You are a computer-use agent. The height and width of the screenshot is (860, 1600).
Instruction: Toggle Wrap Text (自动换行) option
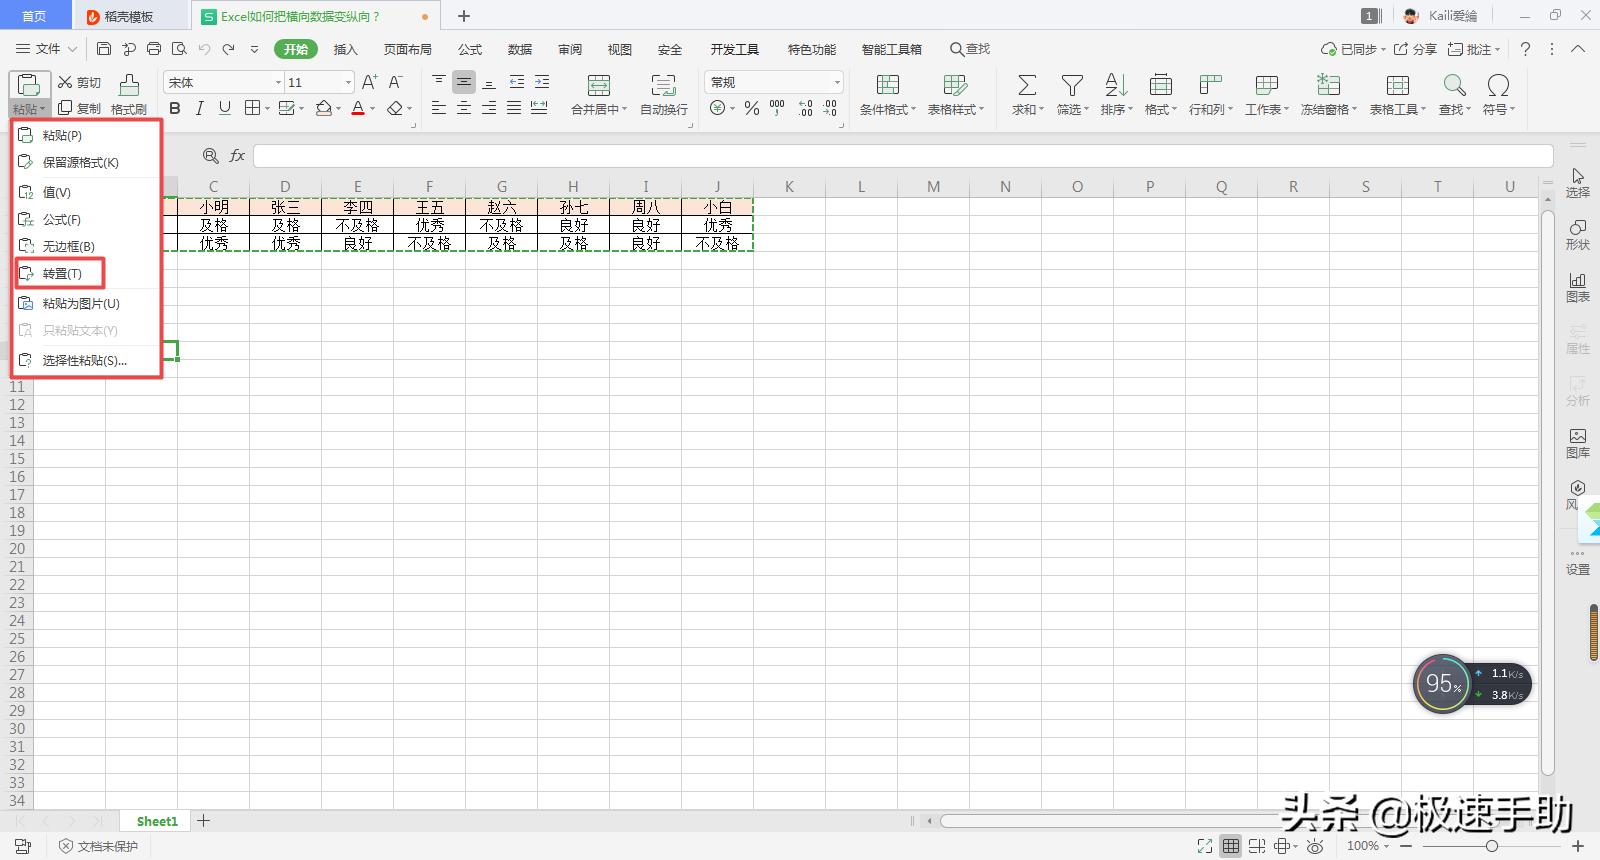pos(663,86)
